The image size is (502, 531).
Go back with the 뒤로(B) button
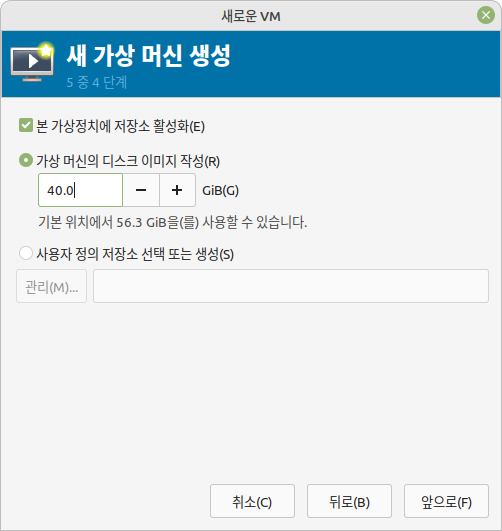pyautogui.click(x=349, y=501)
